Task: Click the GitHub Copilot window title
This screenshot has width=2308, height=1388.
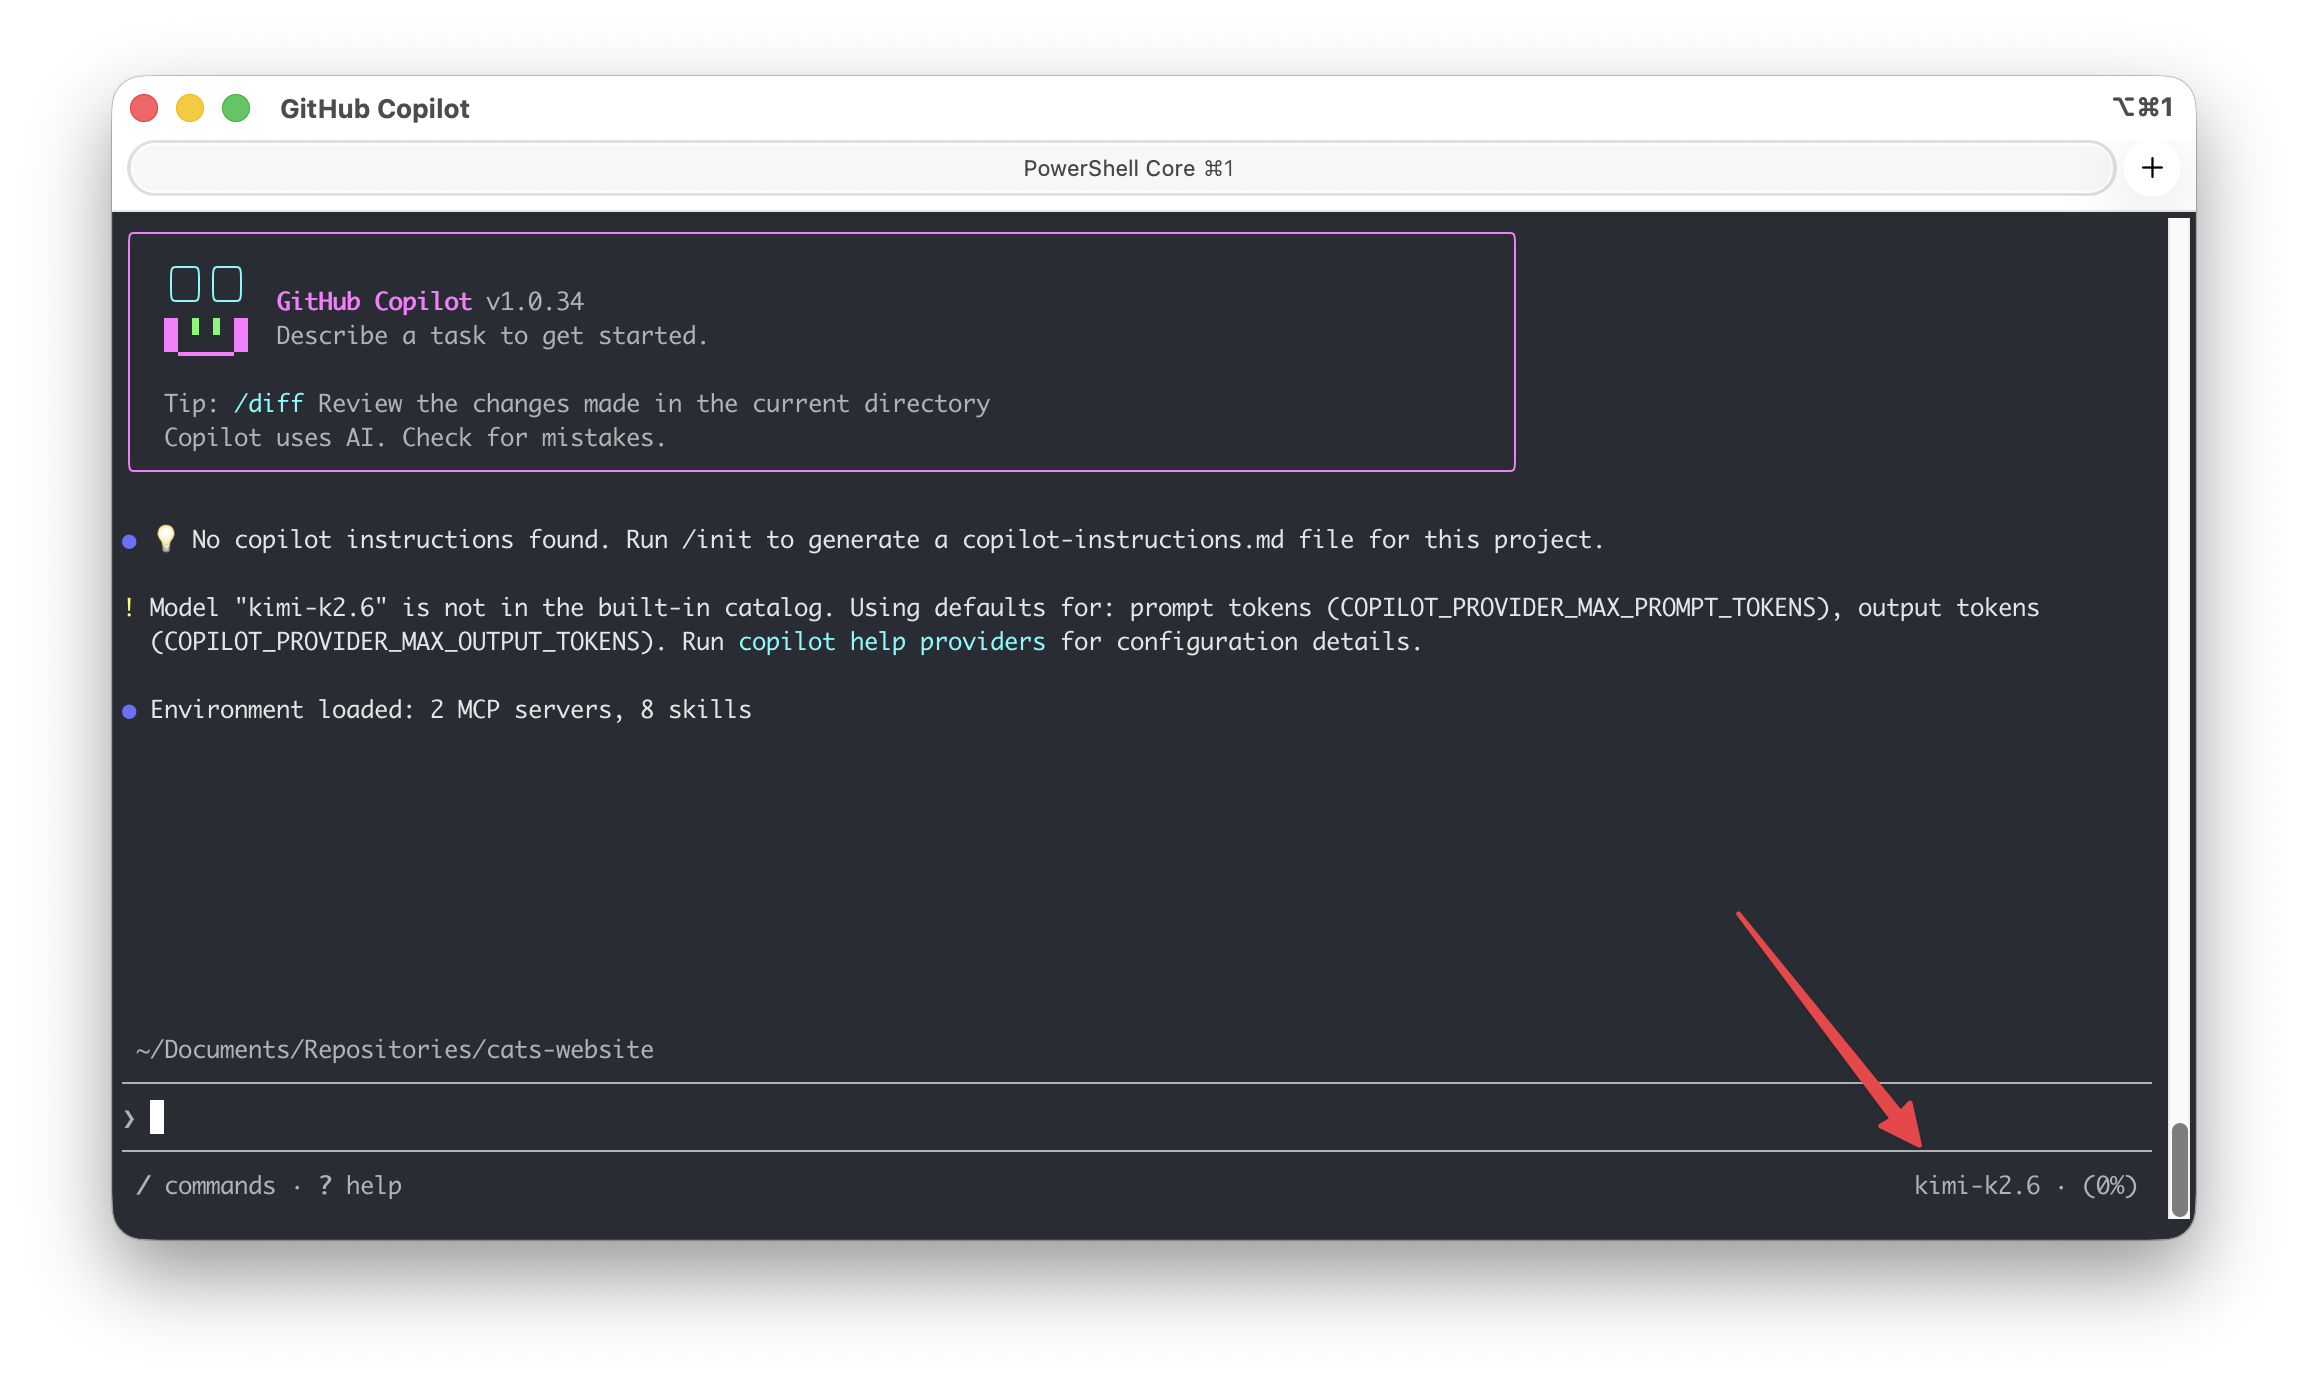Action: coord(374,108)
